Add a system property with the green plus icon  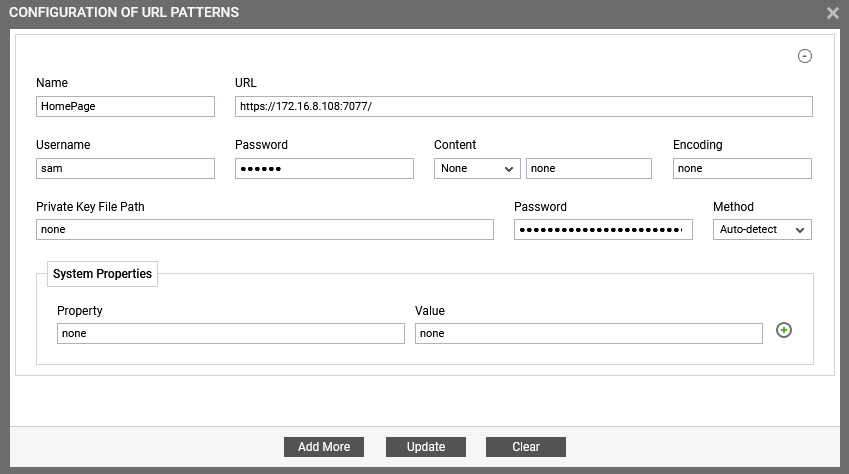coord(783,330)
